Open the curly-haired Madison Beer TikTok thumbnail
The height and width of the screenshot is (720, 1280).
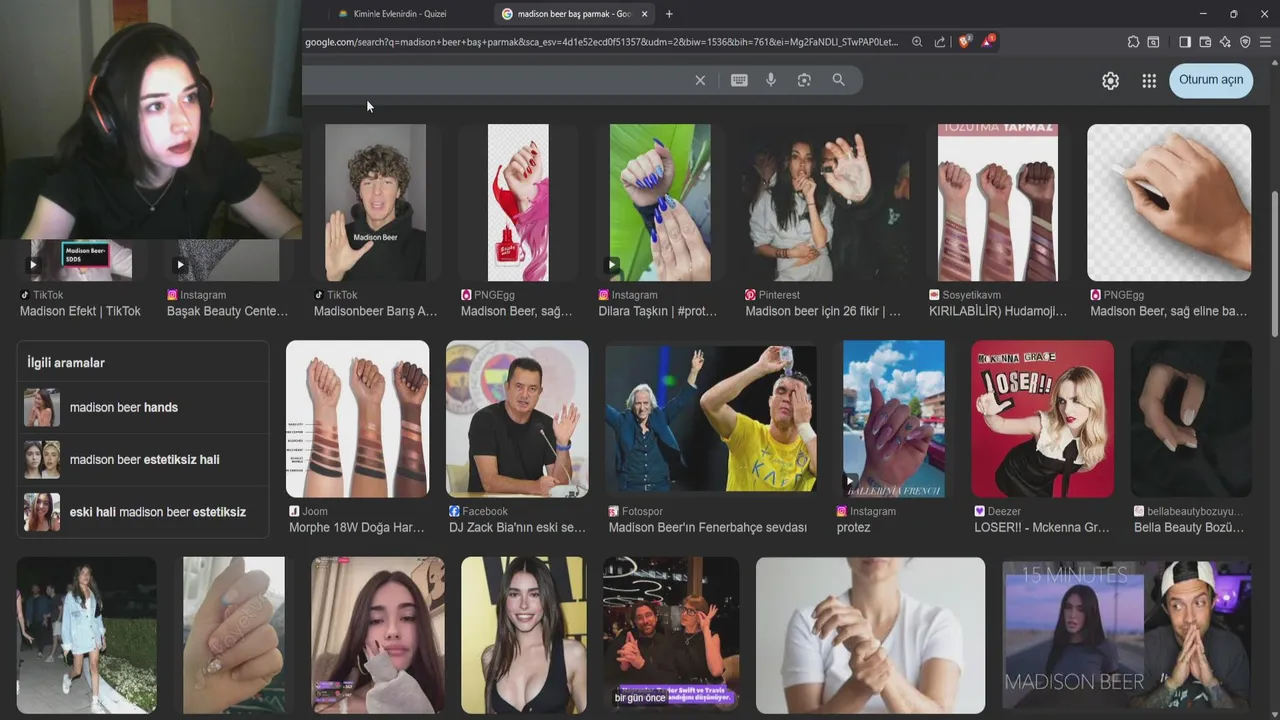tap(375, 202)
